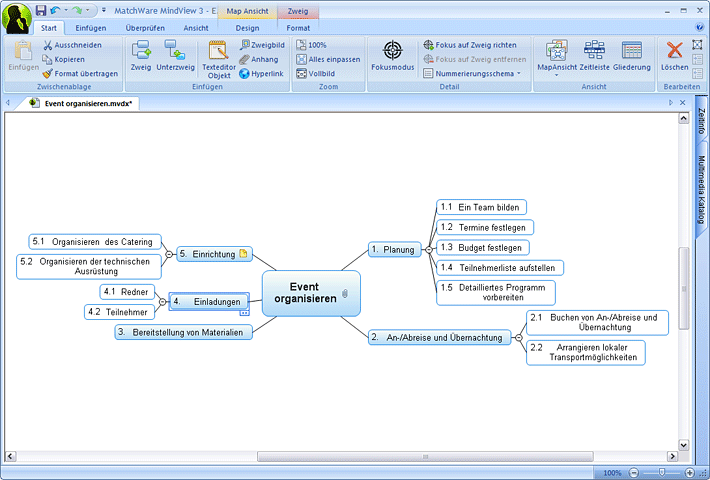Click the Undo arrow icon
Viewport: 710px width, 480px height.
click(55, 10)
